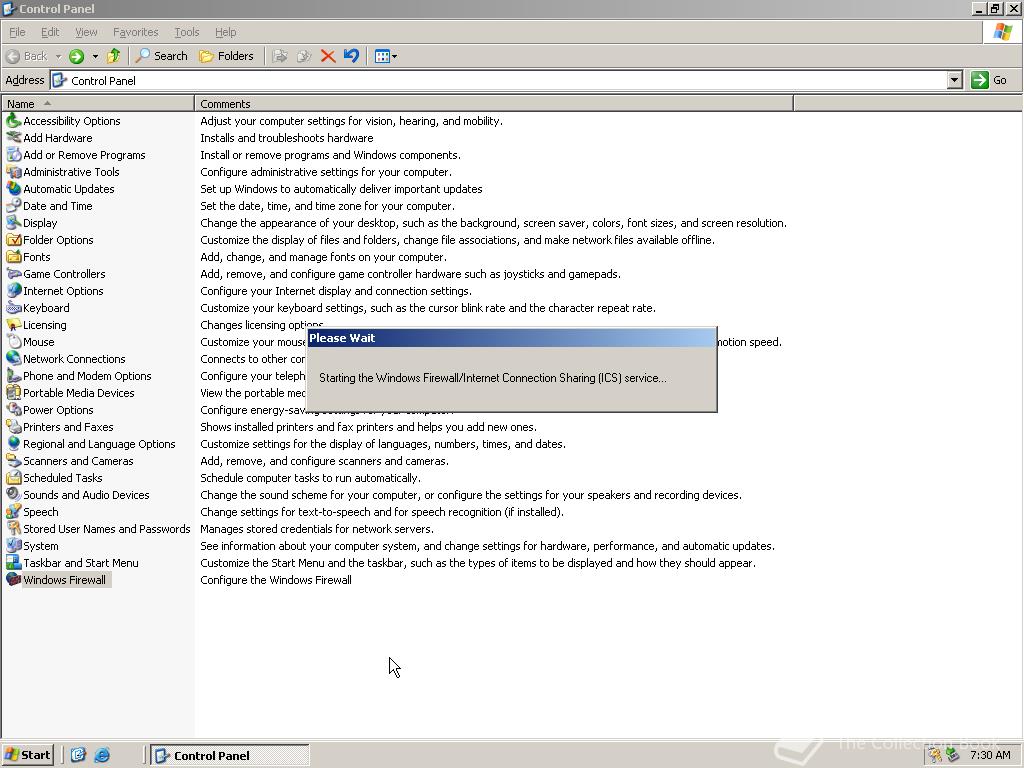Click the Start button
Screen dimensions: 1024x768
[x=27, y=755]
